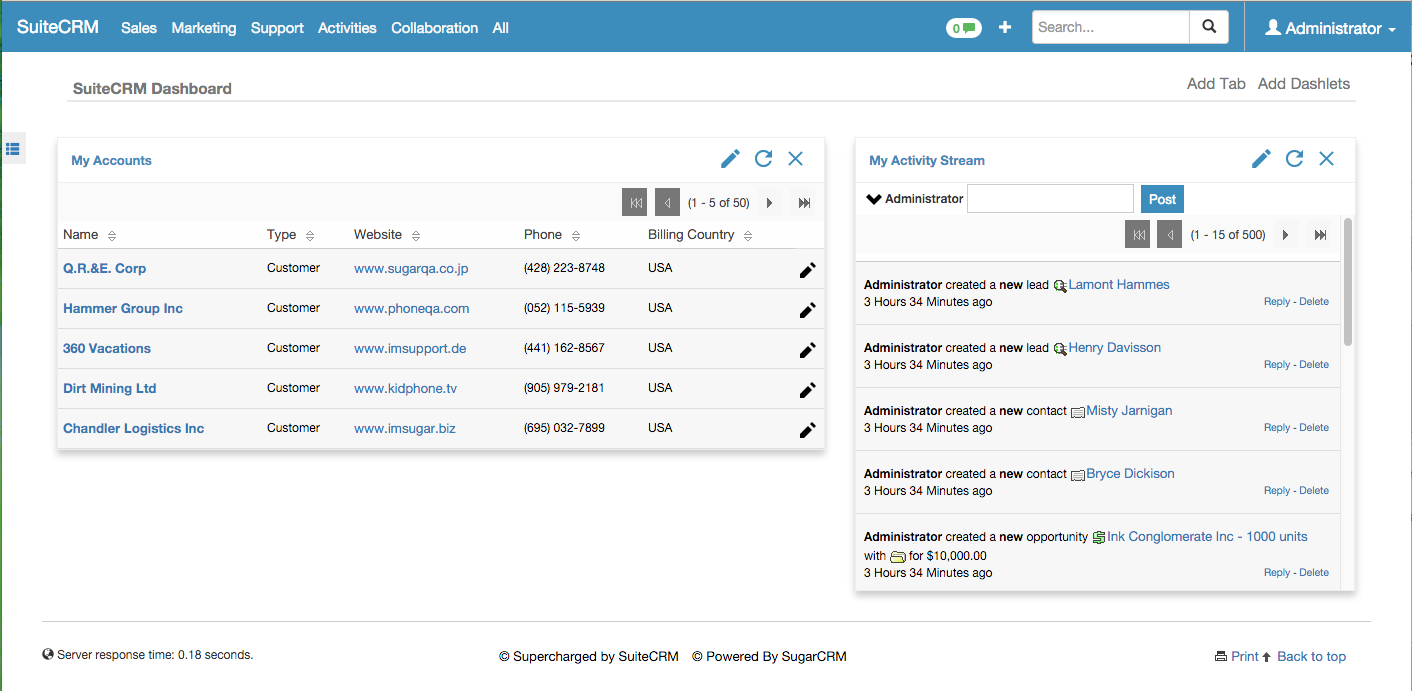This screenshot has width=1412, height=691.
Task: Click the SuiteCRM logo
Action: pyautogui.click(x=58, y=27)
